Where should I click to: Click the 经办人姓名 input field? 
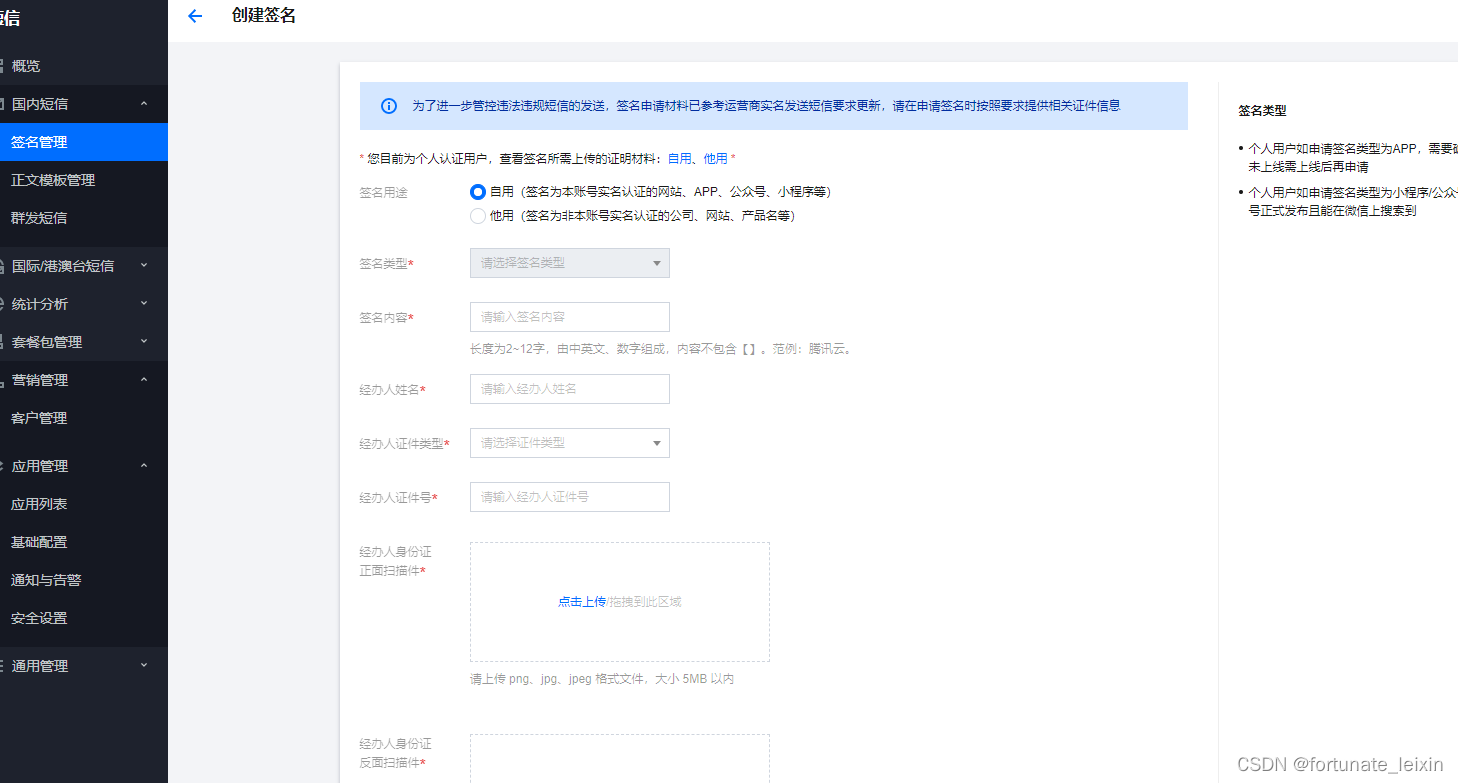(570, 389)
